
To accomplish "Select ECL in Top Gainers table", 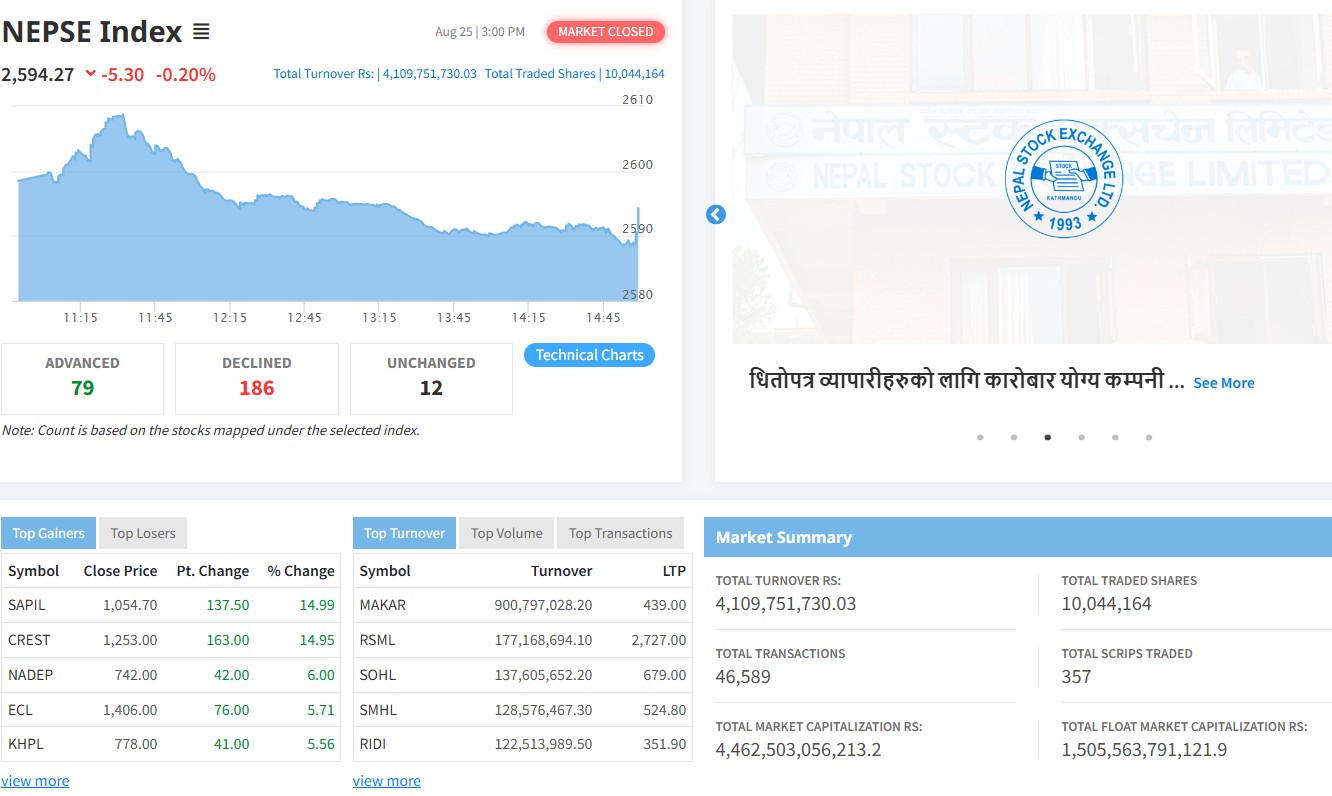I will coord(21,710).
